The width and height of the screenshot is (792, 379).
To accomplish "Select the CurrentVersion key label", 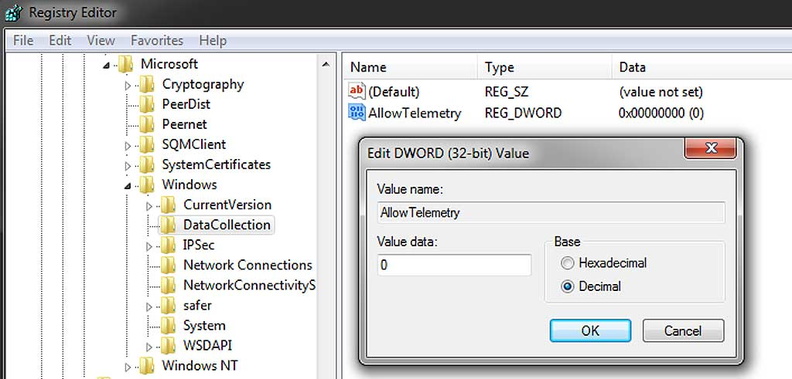I will [x=227, y=205].
